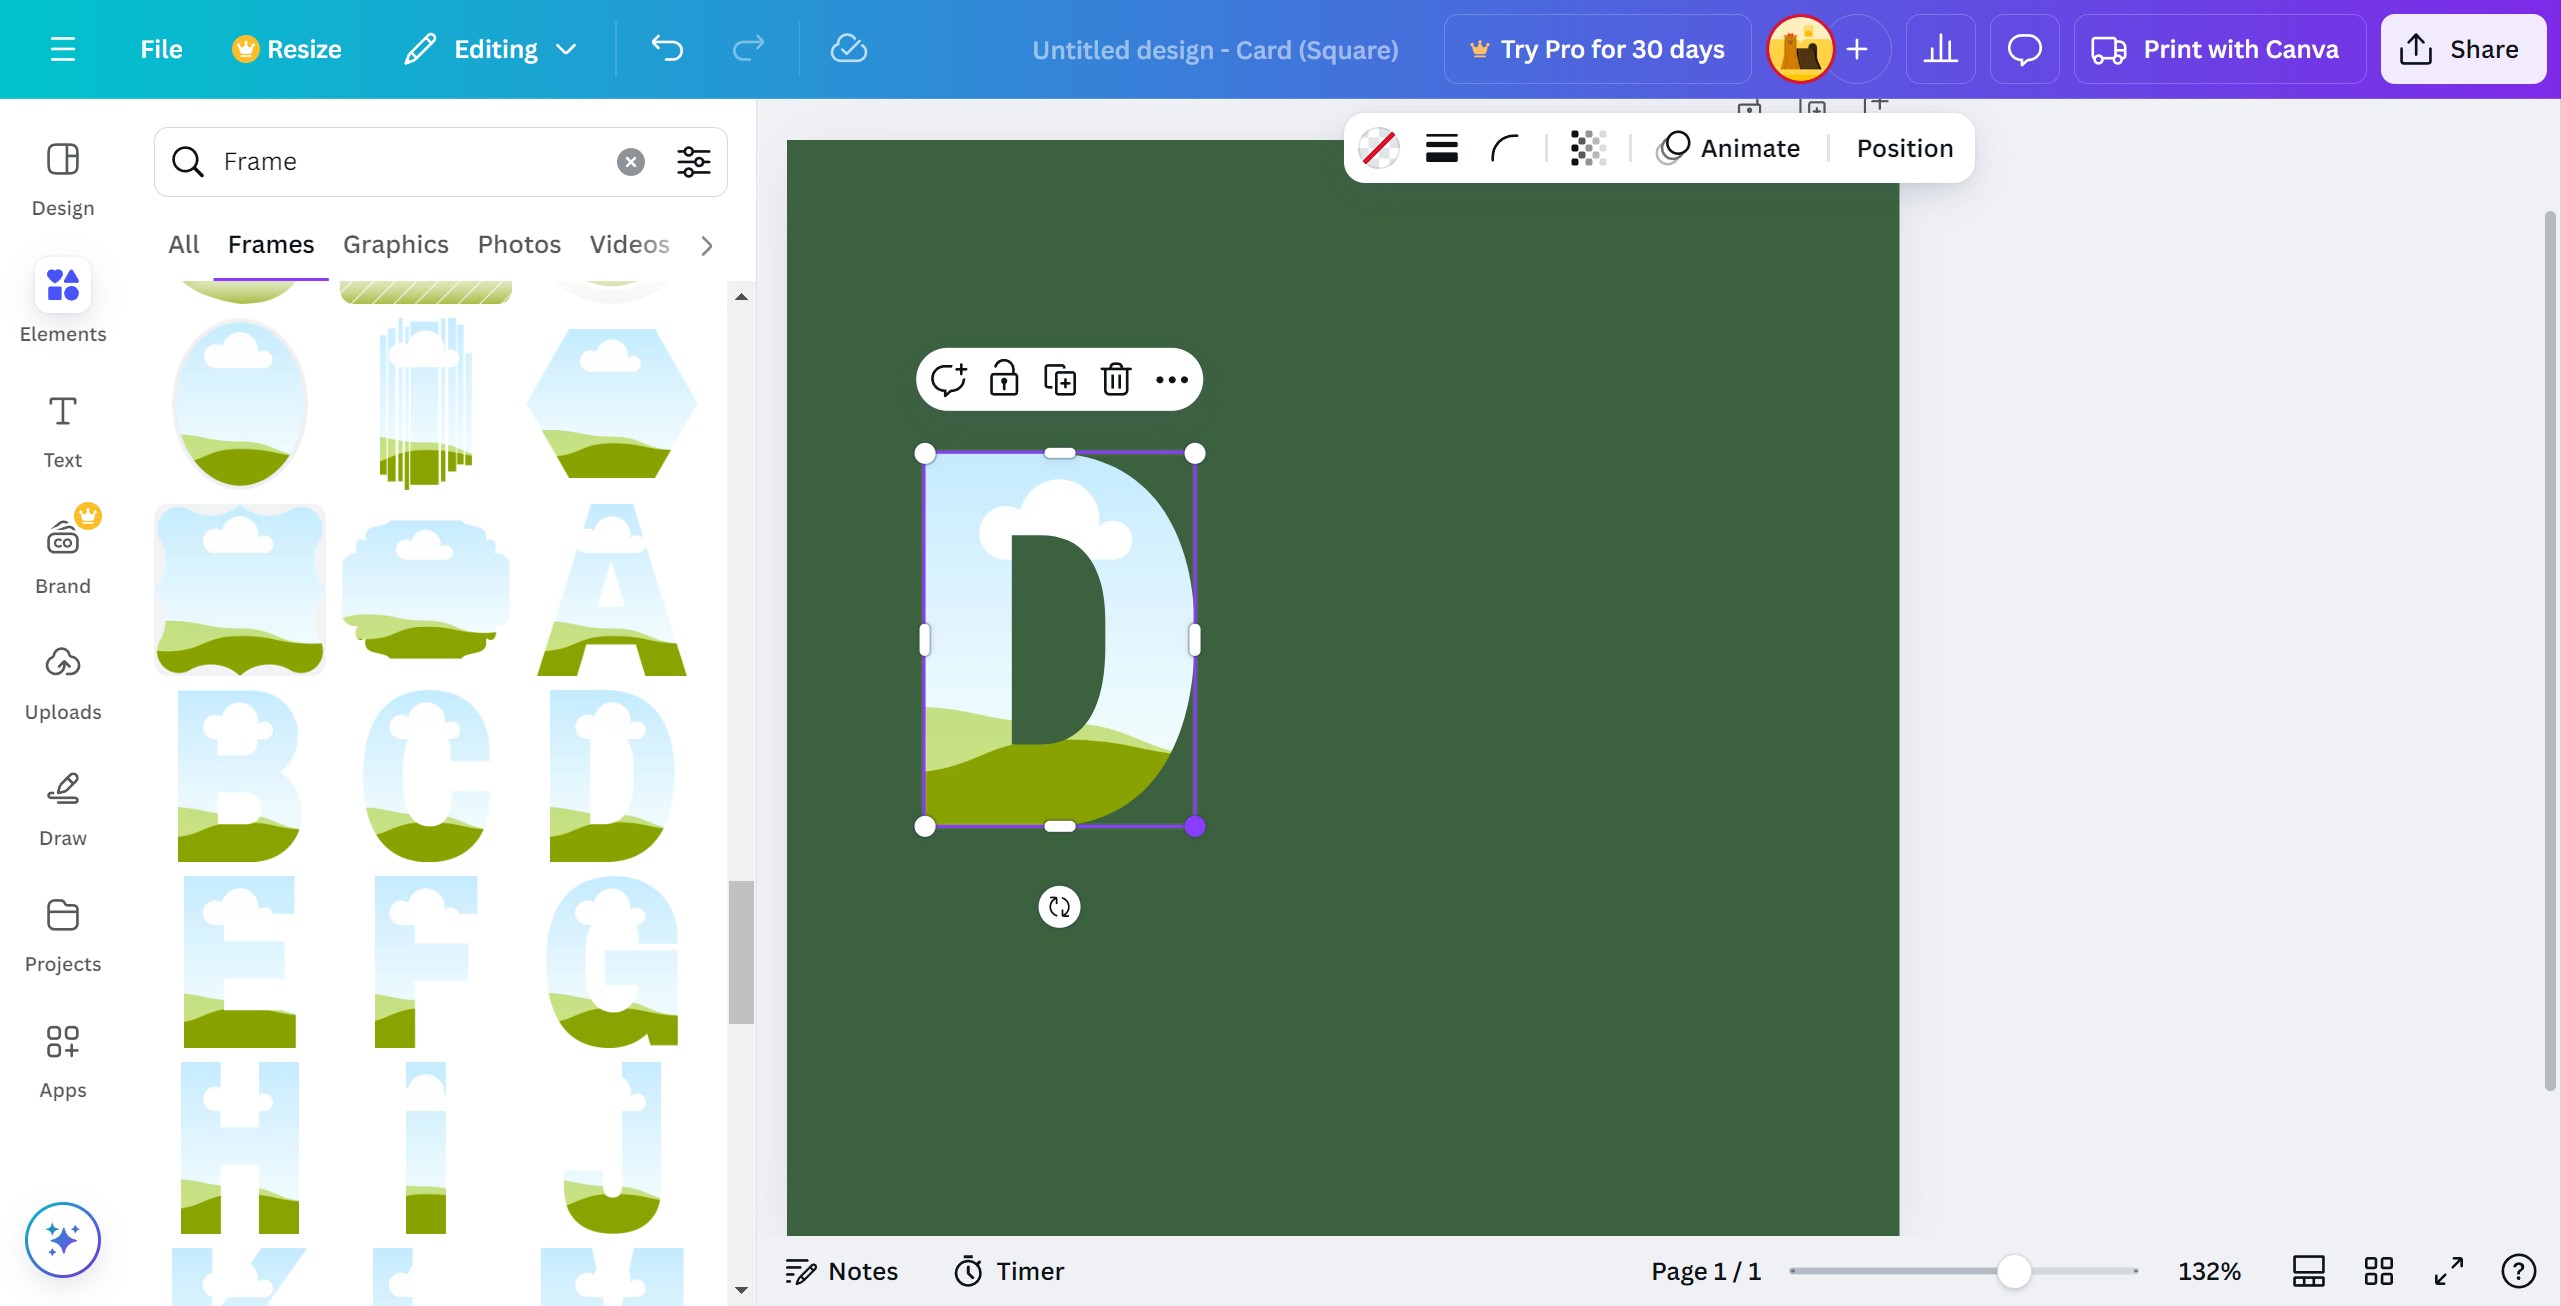The height and width of the screenshot is (1306, 2561).
Task: Open the comments speech bubble icon
Action: 2024,49
